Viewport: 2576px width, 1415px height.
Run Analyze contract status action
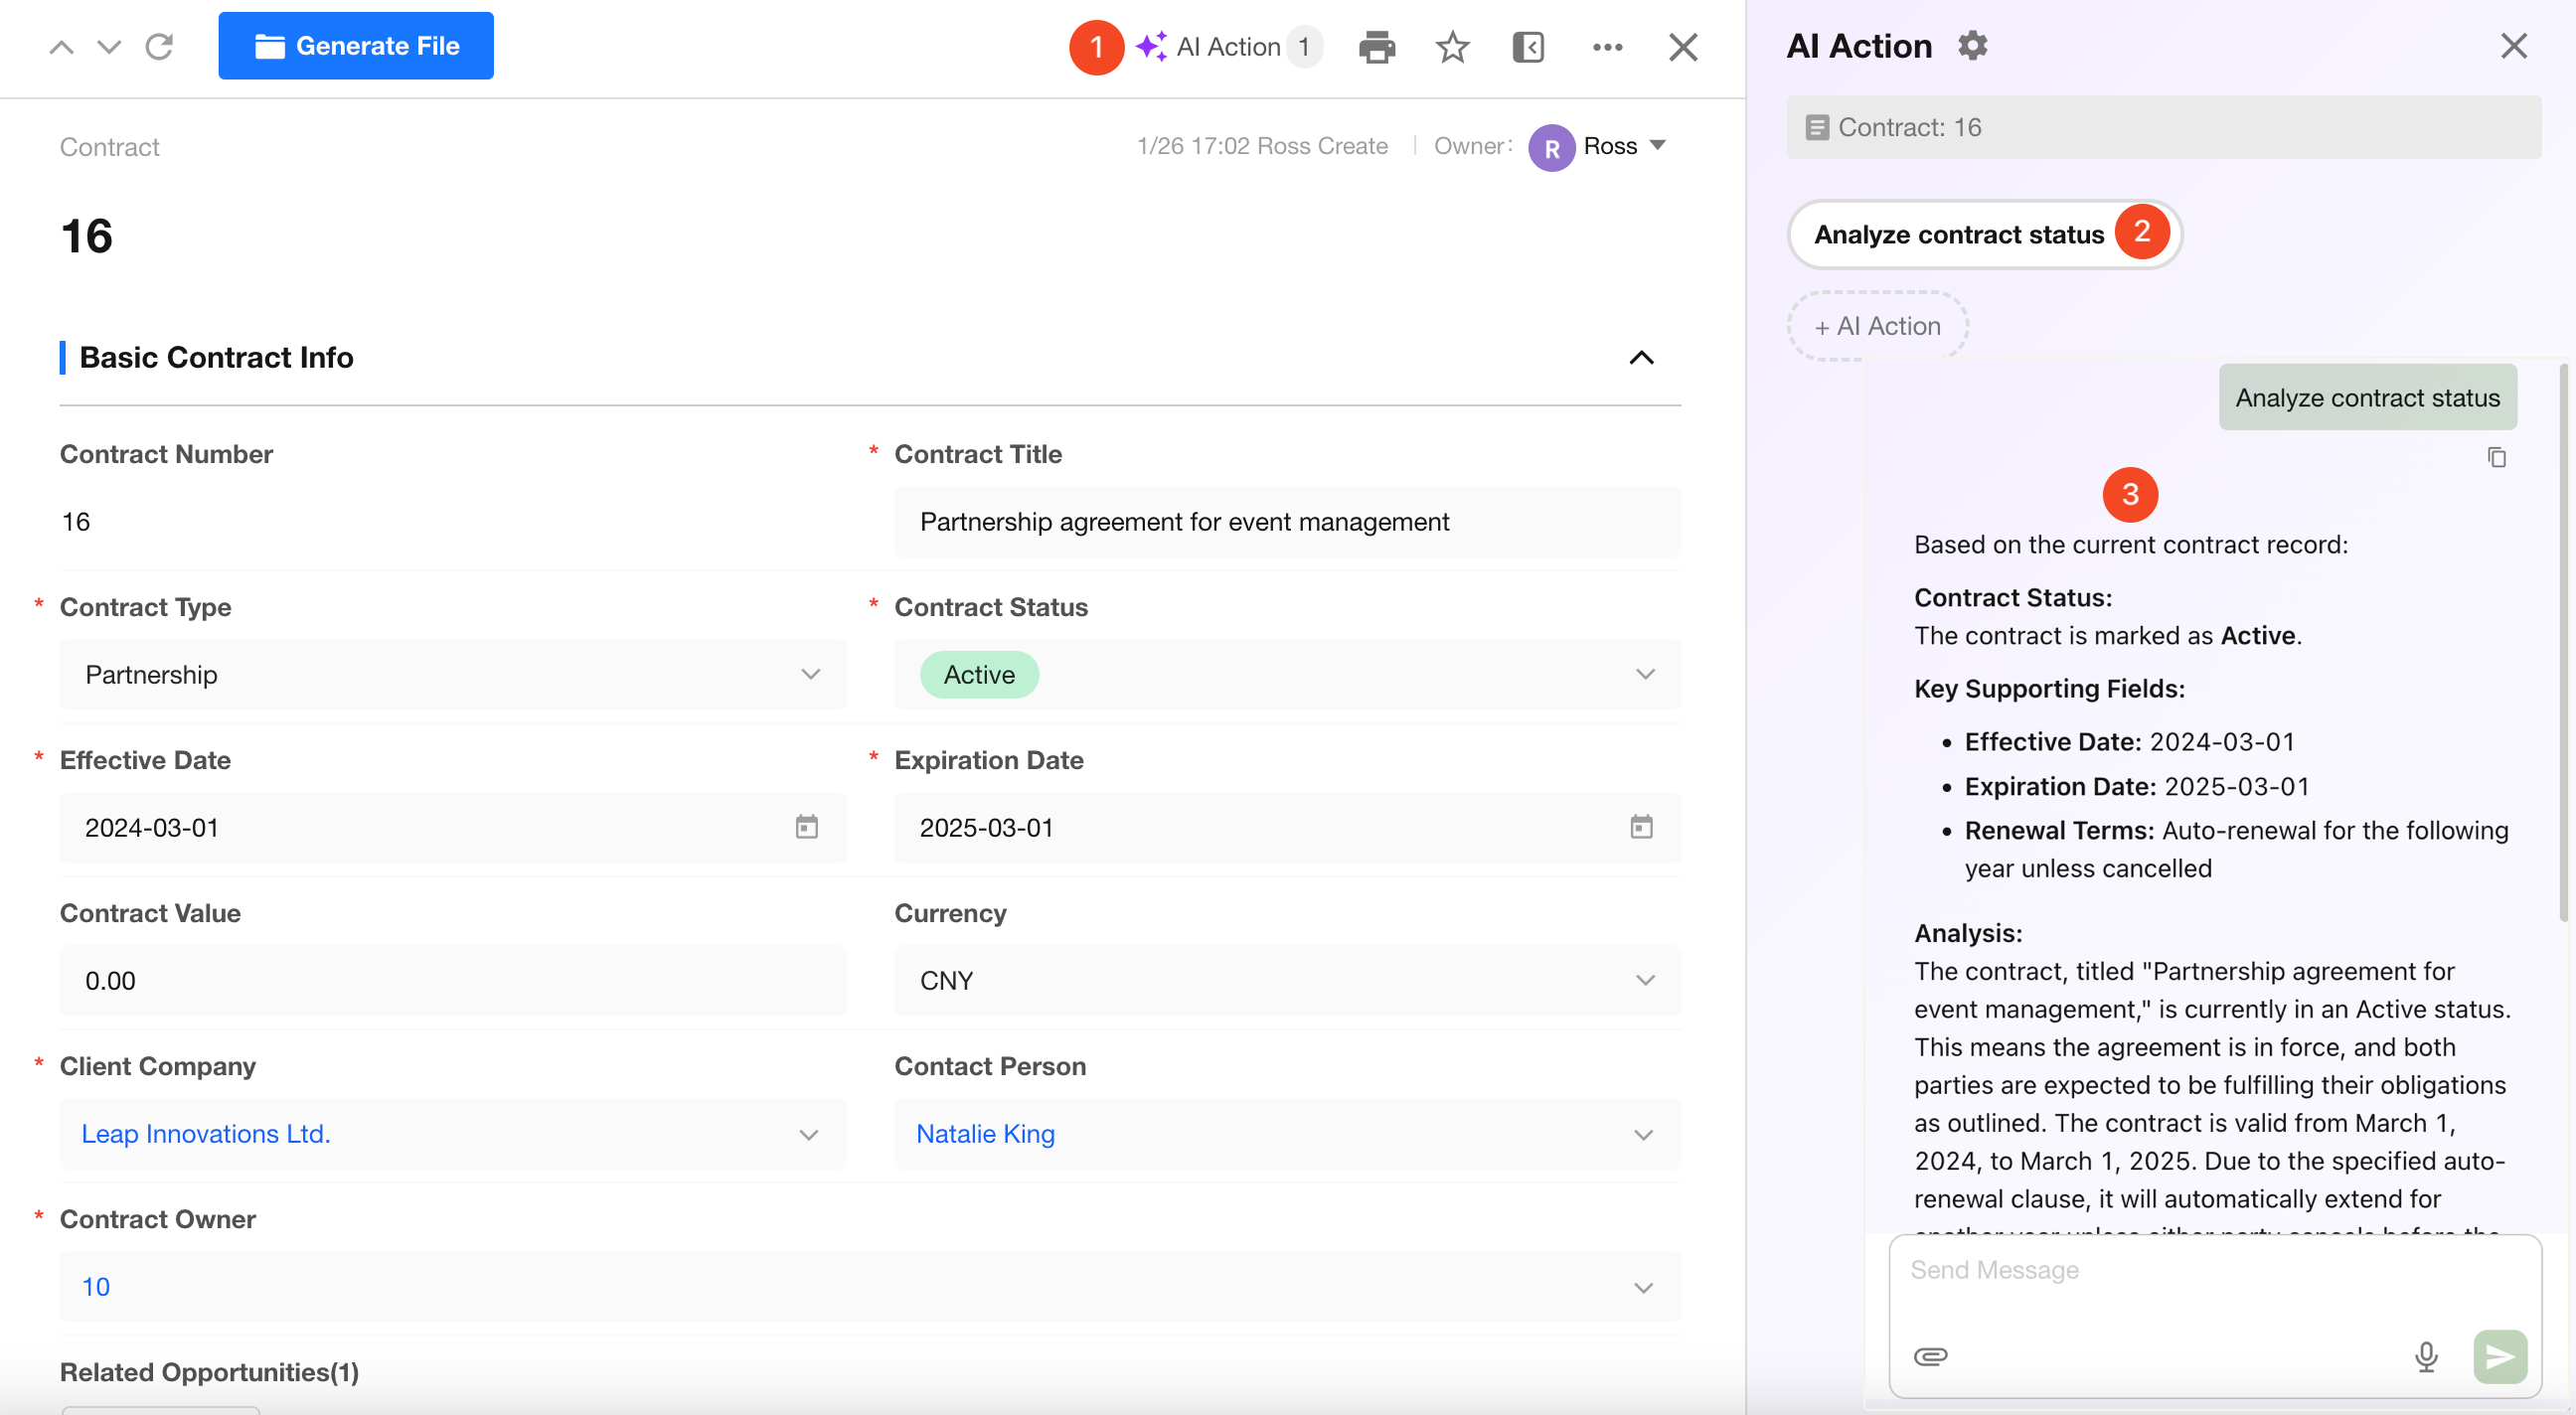tap(1958, 234)
